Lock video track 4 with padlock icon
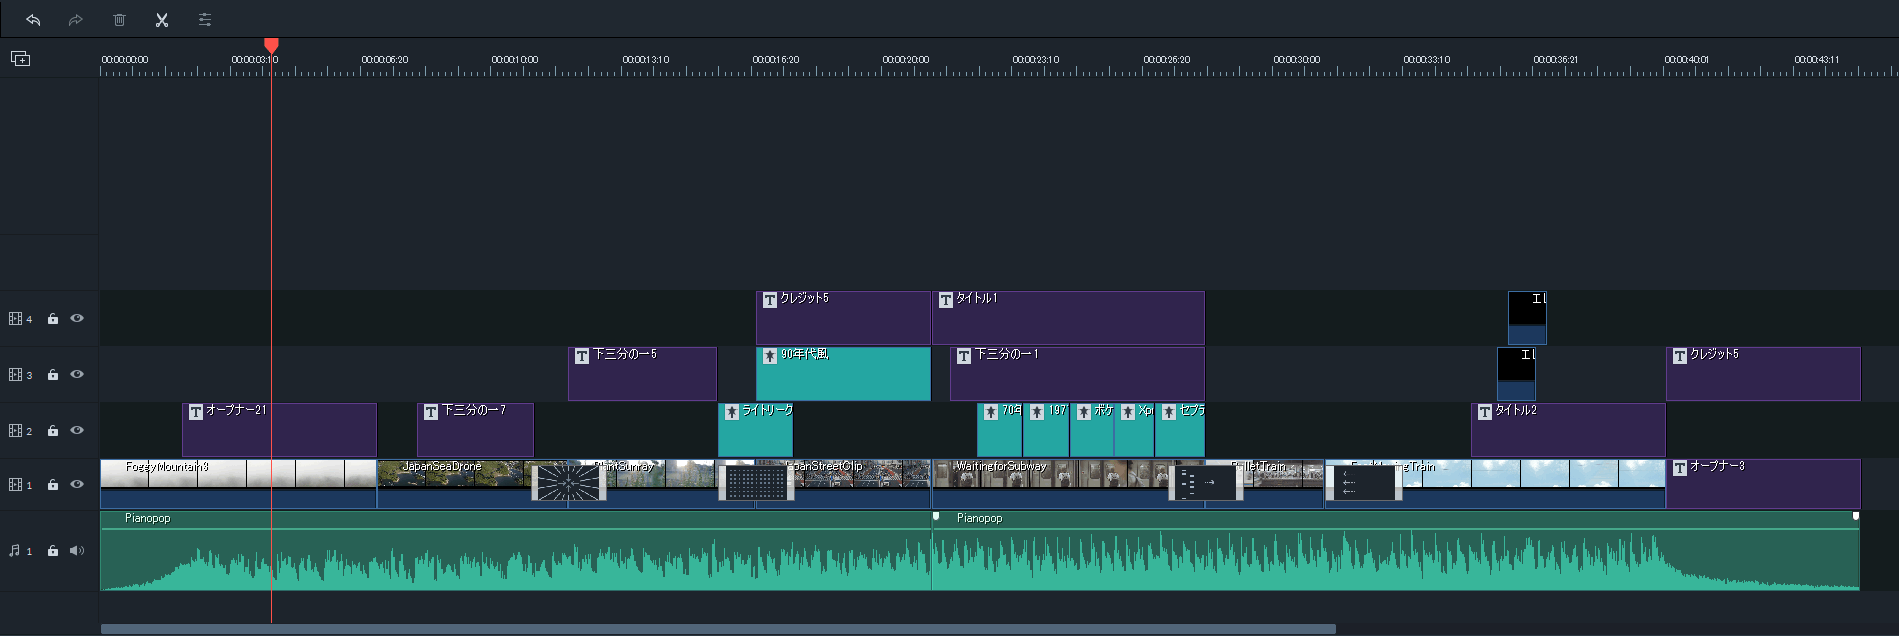Image resolution: width=1899 pixels, height=636 pixels. tap(53, 319)
